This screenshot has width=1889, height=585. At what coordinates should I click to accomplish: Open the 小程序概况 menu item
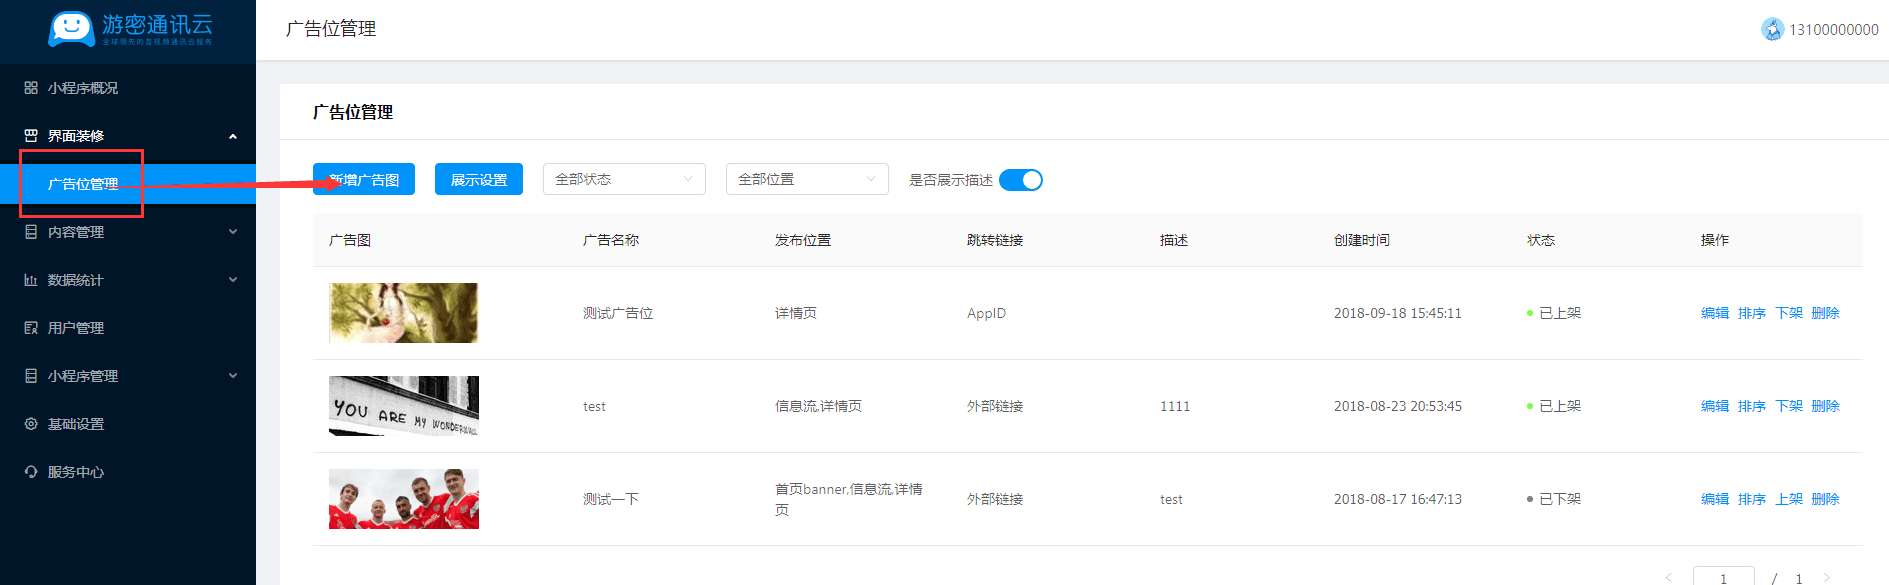click(83, 88)
